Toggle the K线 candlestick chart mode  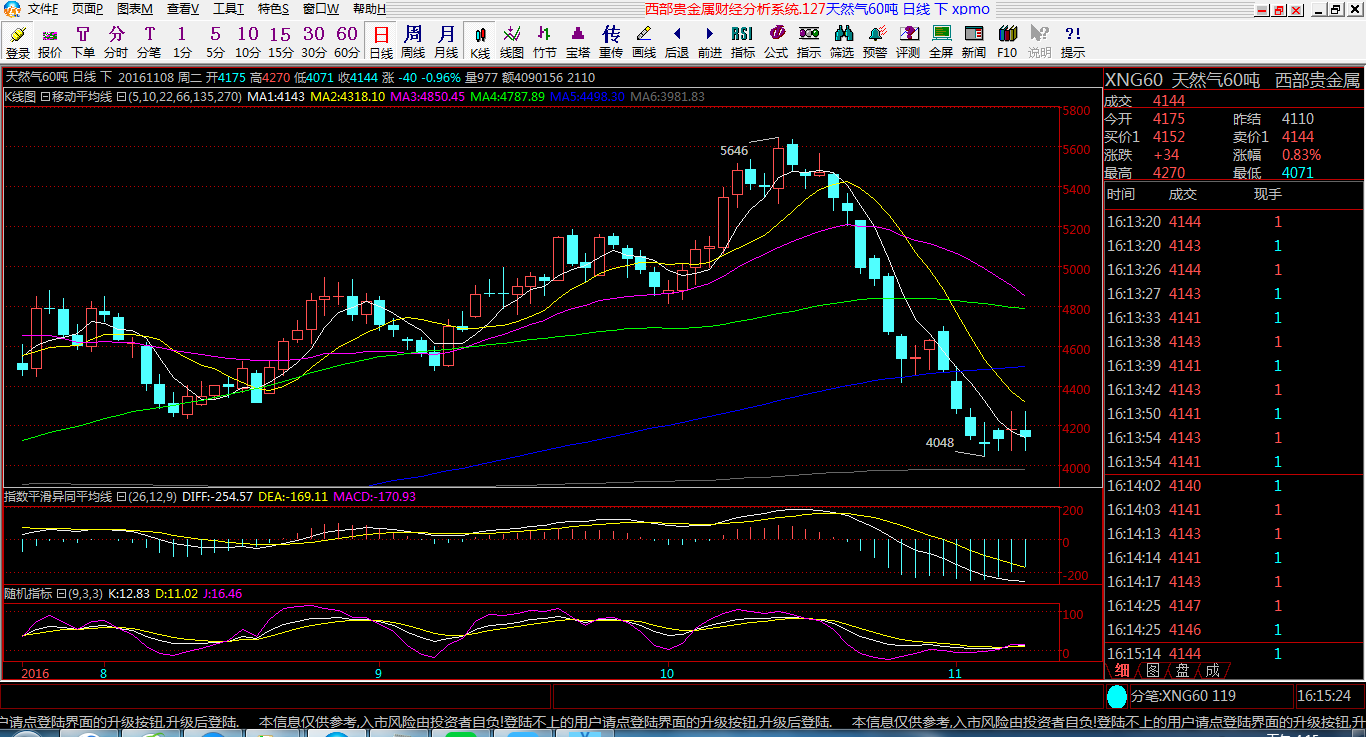[480, 42]
